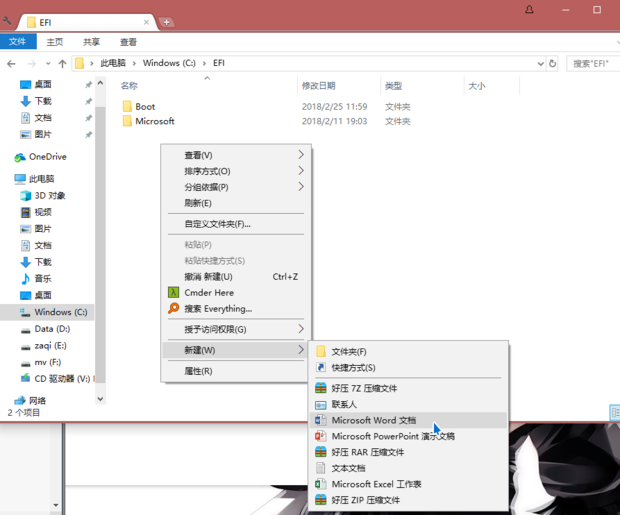The height and width of the screenshot is (515, 620).
Task: Click Windows (C:) in the address breadcrumb
Action: [169, 63]
